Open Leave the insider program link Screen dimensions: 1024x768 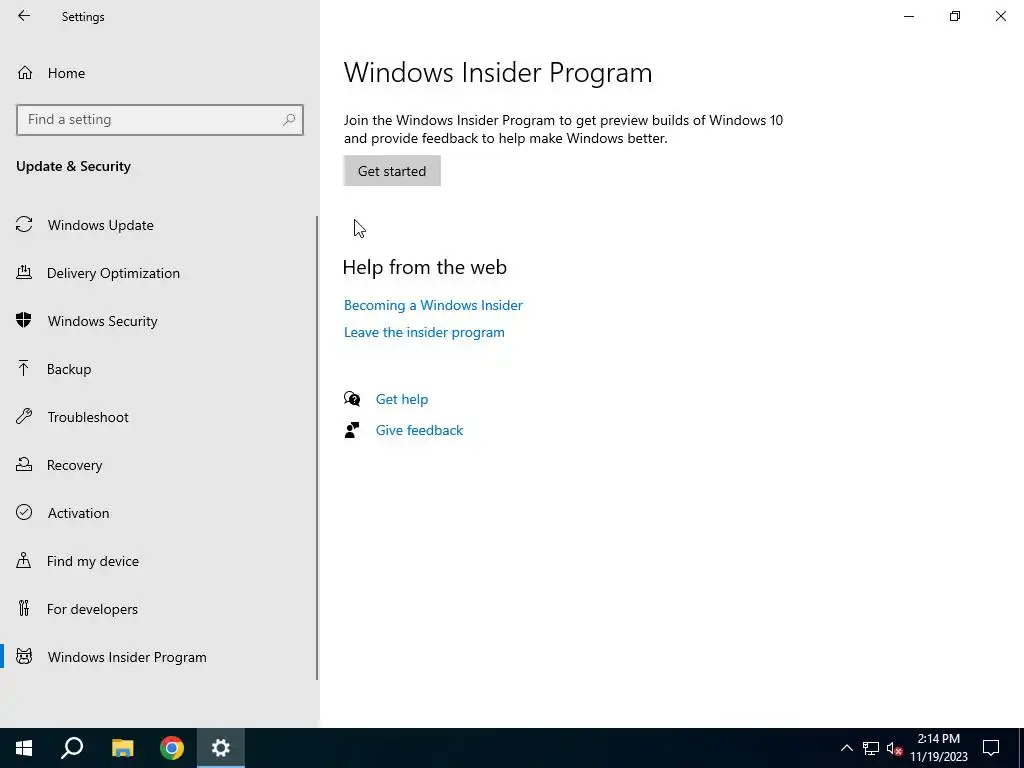coord(424,332)
